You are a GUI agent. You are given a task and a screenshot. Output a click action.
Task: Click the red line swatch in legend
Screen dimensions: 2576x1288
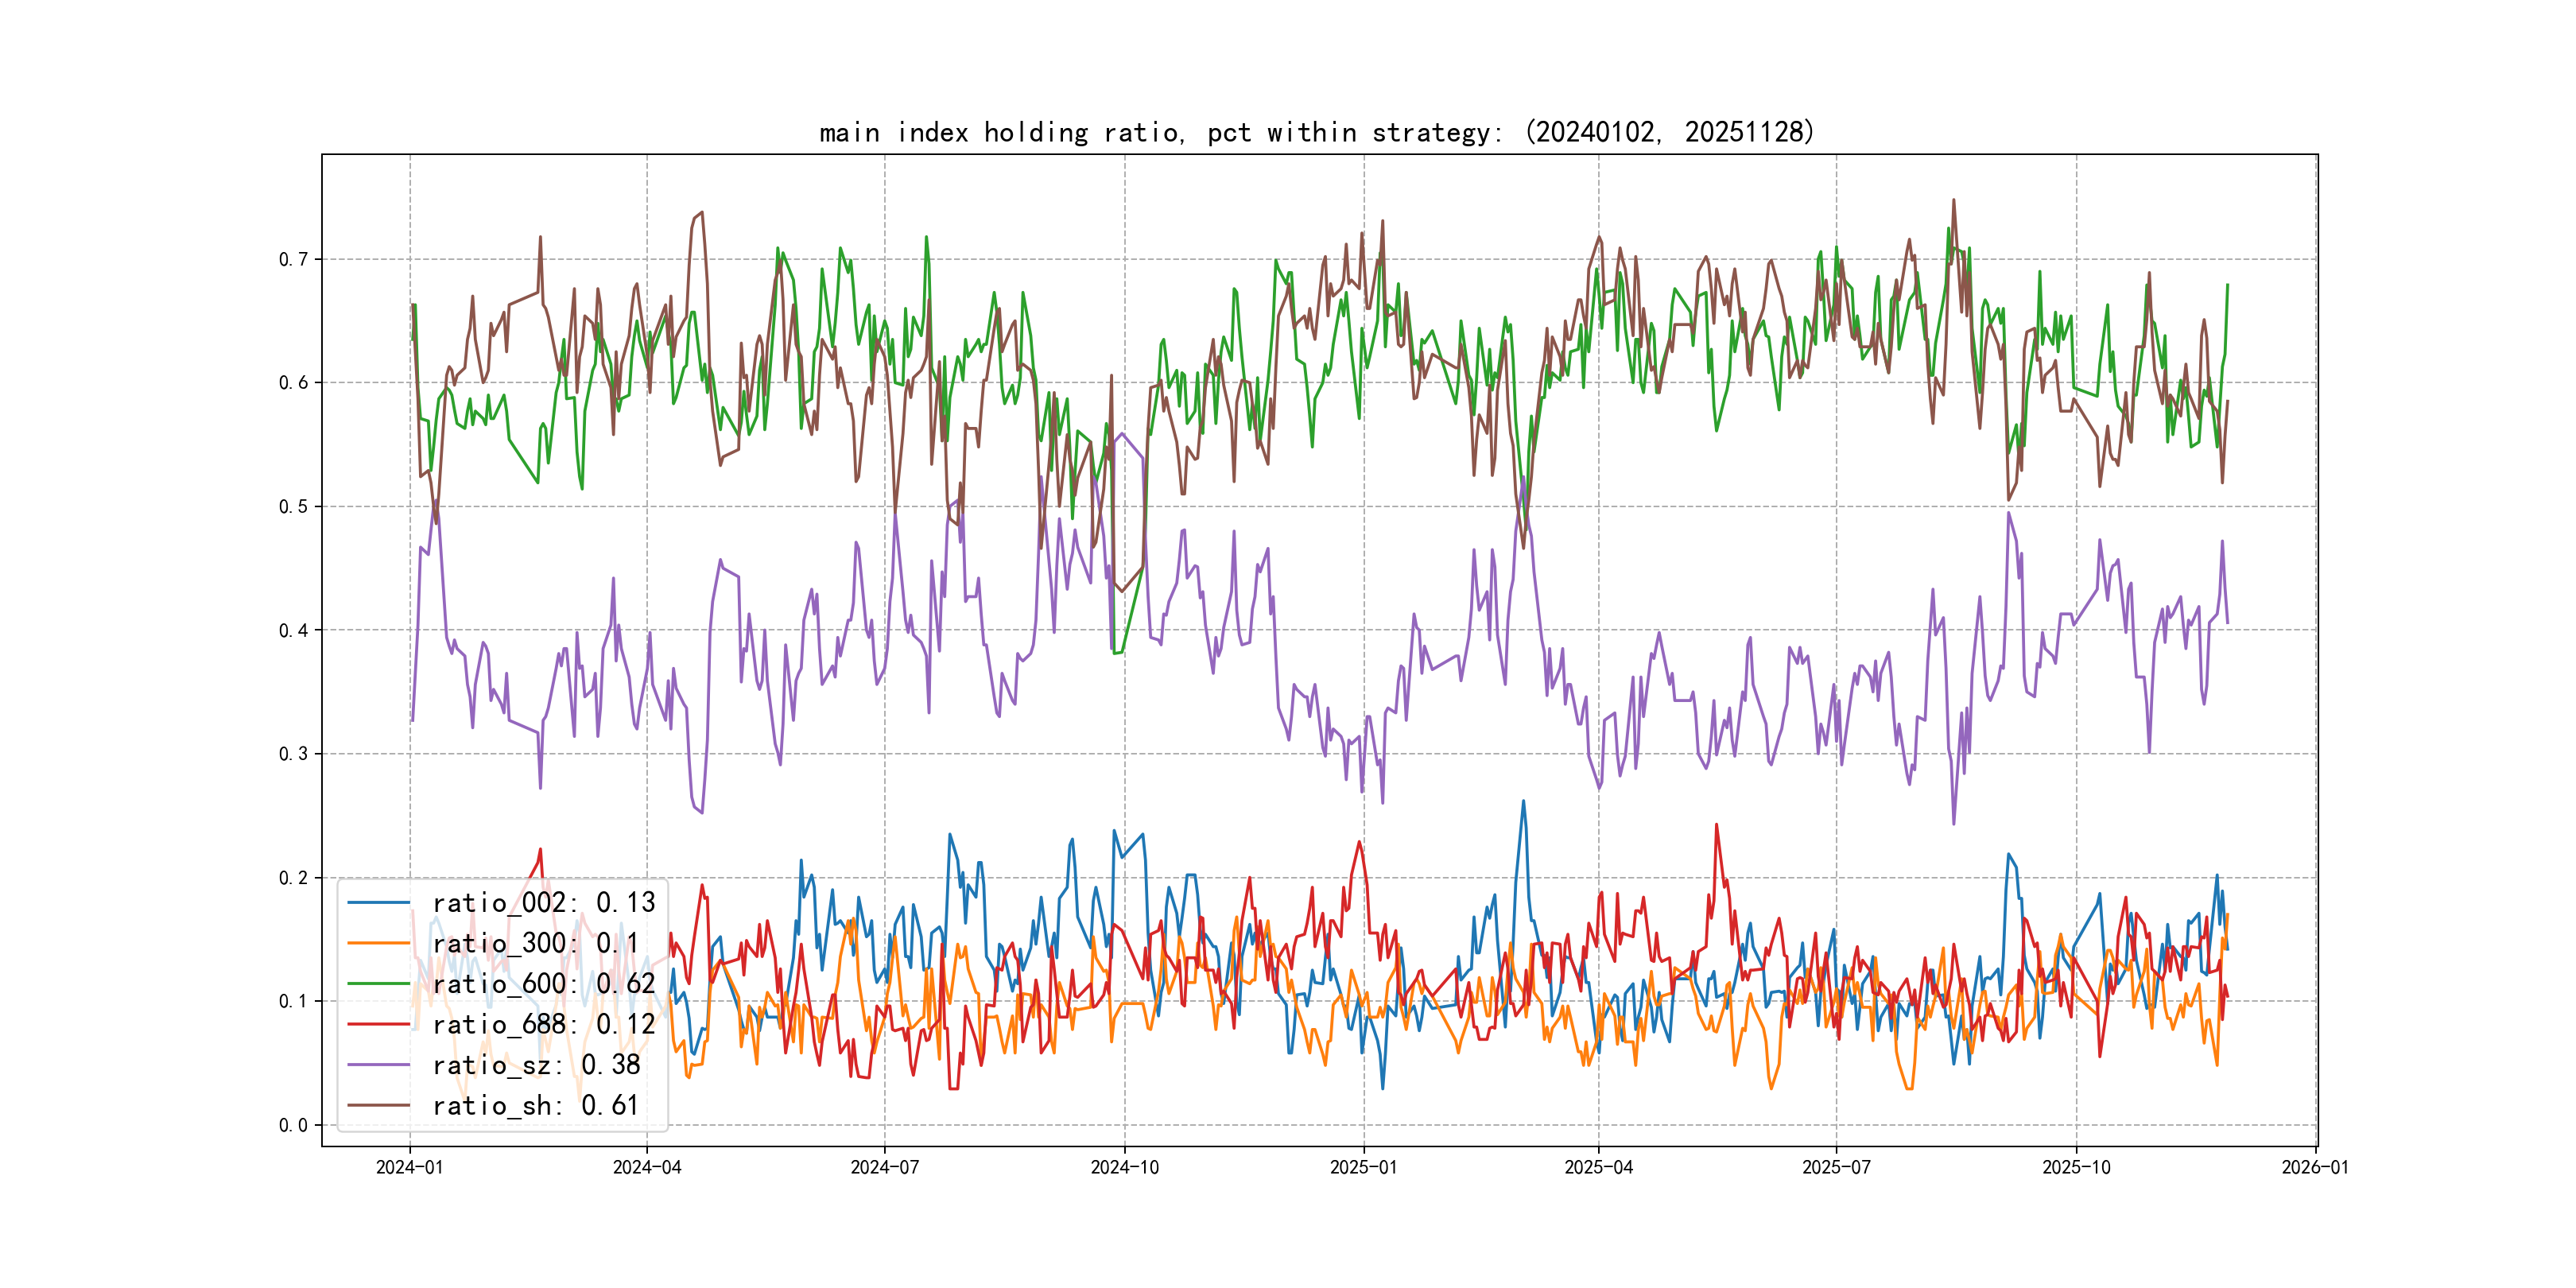tap(379, 1025)
